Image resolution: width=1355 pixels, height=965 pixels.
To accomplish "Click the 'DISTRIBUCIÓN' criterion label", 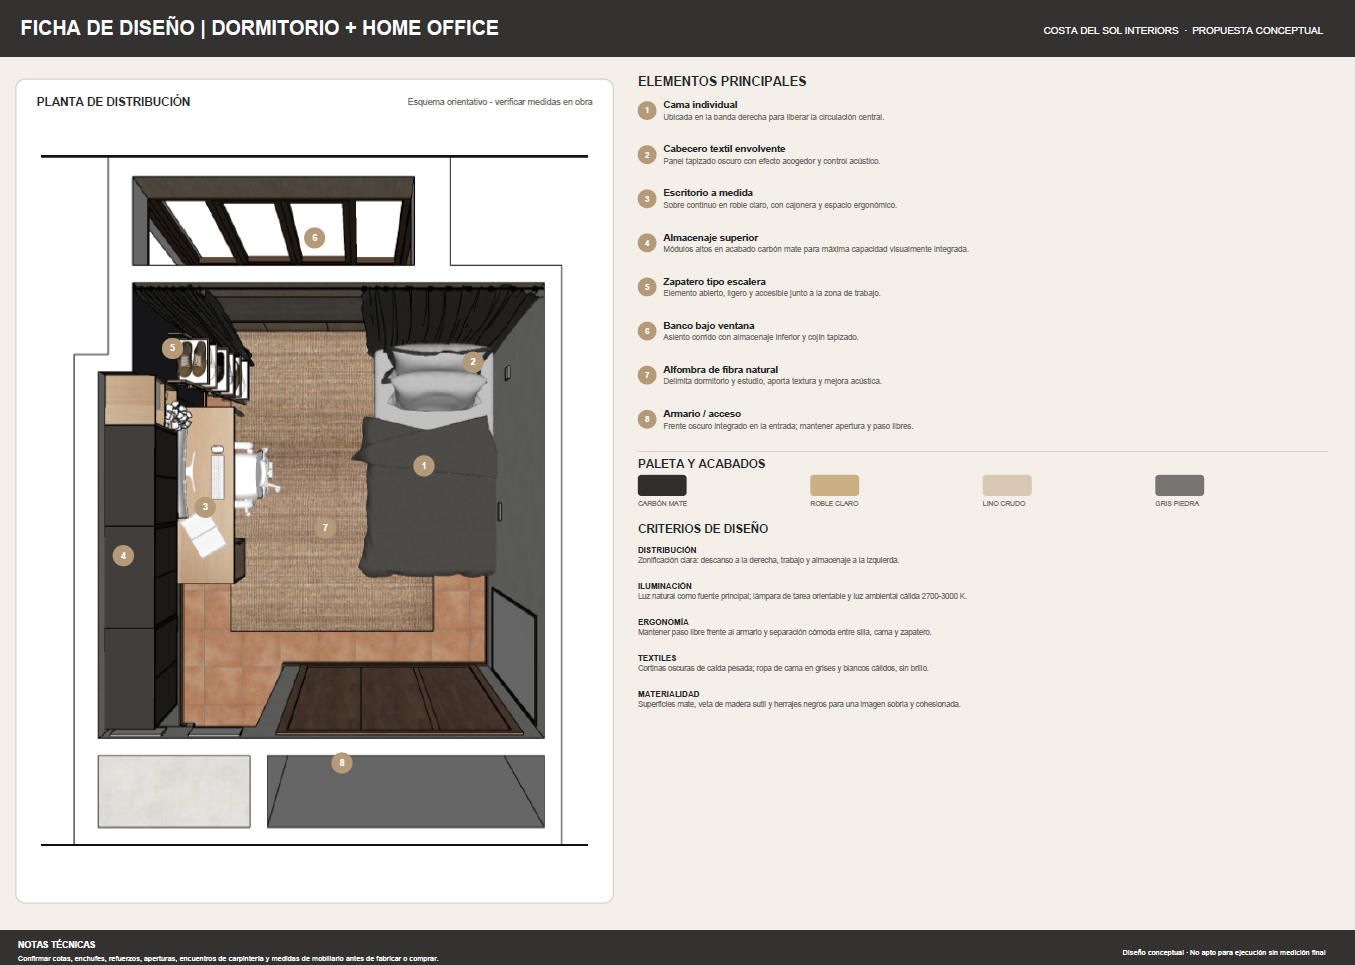I will [667, 550].
